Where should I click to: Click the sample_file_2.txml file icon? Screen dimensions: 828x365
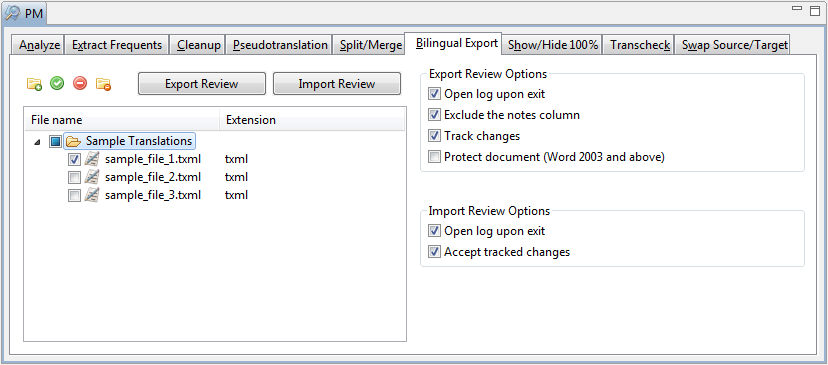[x=92, y=177]
